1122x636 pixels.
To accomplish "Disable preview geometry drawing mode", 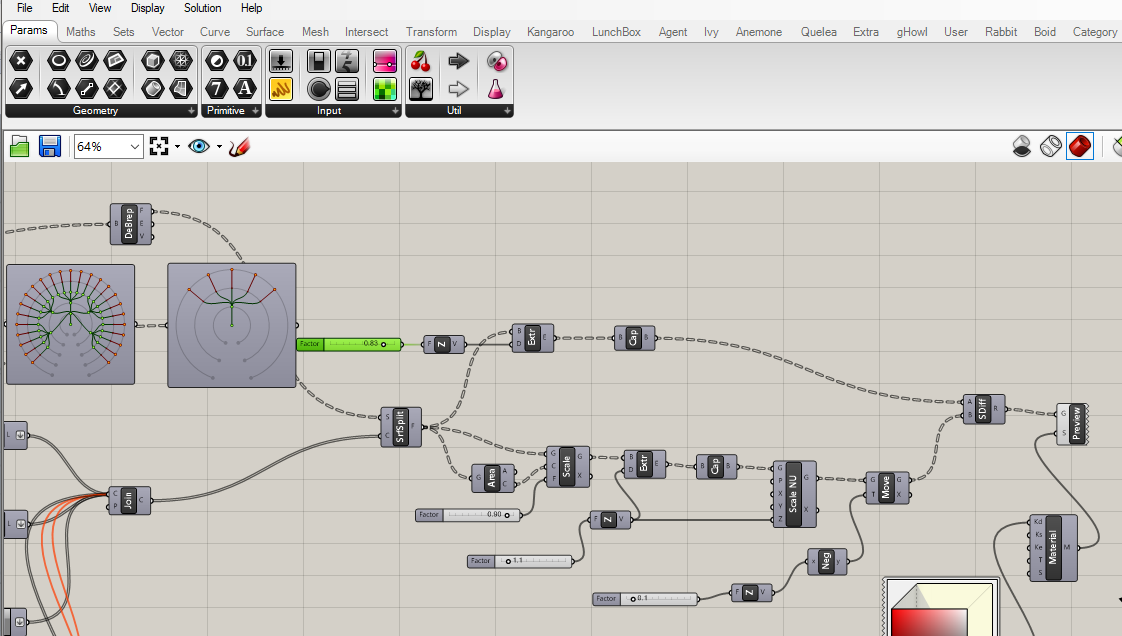I will 1022,147.
